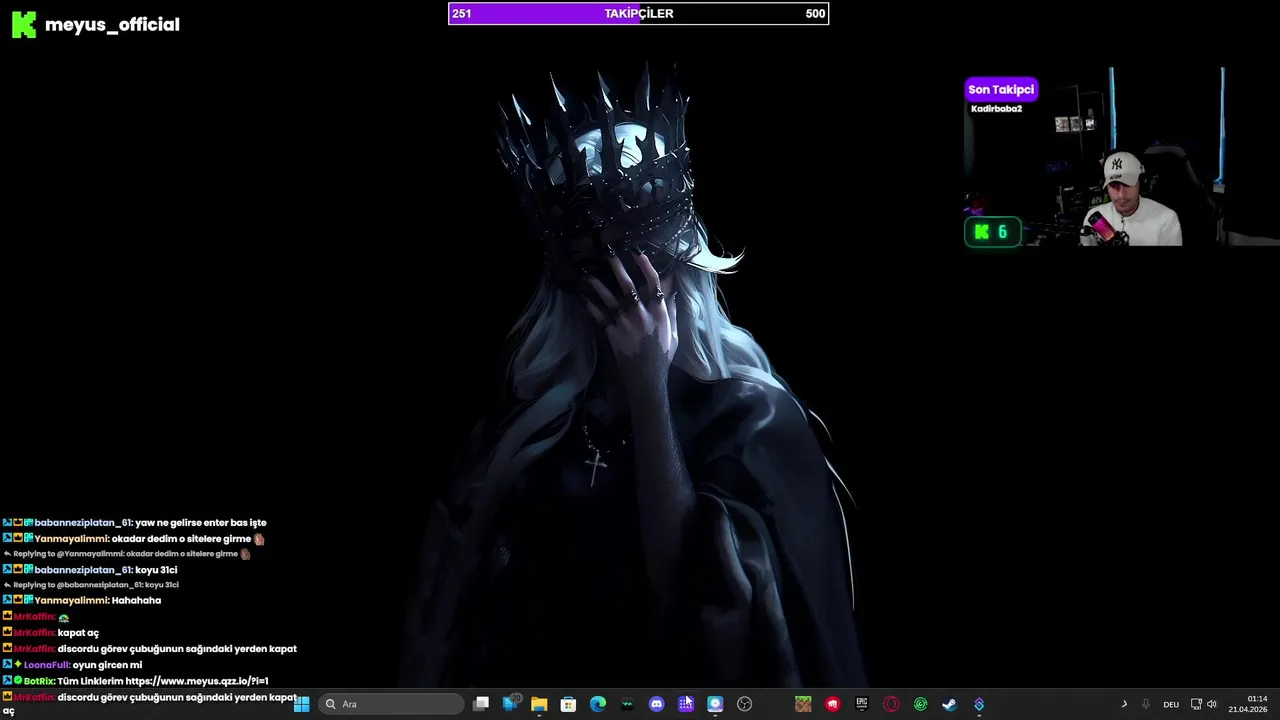Launch Microsoft Store from the taskbar
This screenshot has height=720, width=1280.
pyautogui.click(x=568, y=704)
